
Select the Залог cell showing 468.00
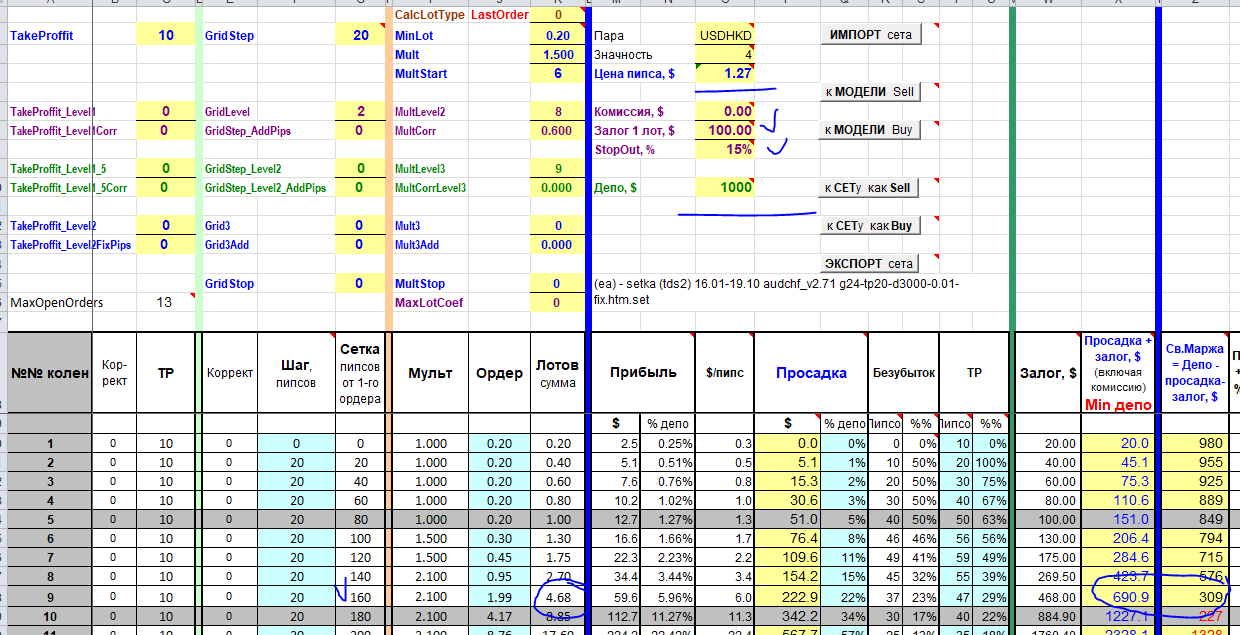pyautogui.click(x=1048, y=596)
